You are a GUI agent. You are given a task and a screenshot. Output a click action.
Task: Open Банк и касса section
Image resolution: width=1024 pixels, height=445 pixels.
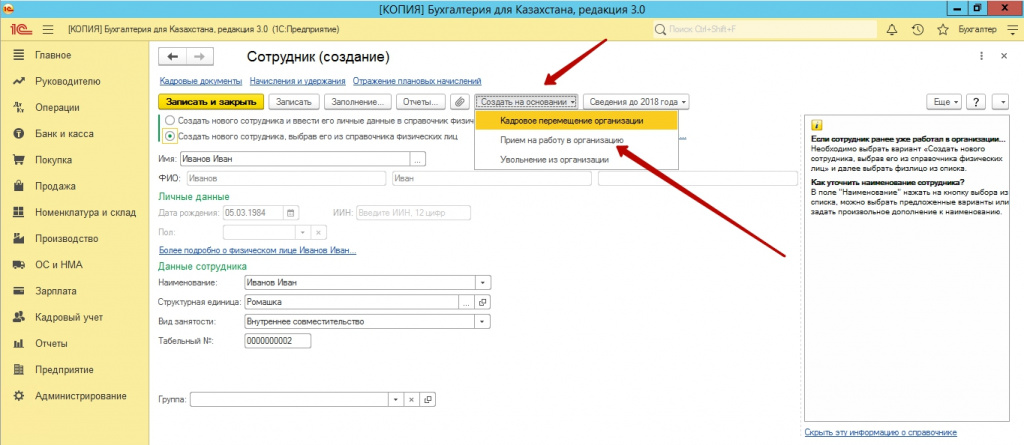click(64, 133)
